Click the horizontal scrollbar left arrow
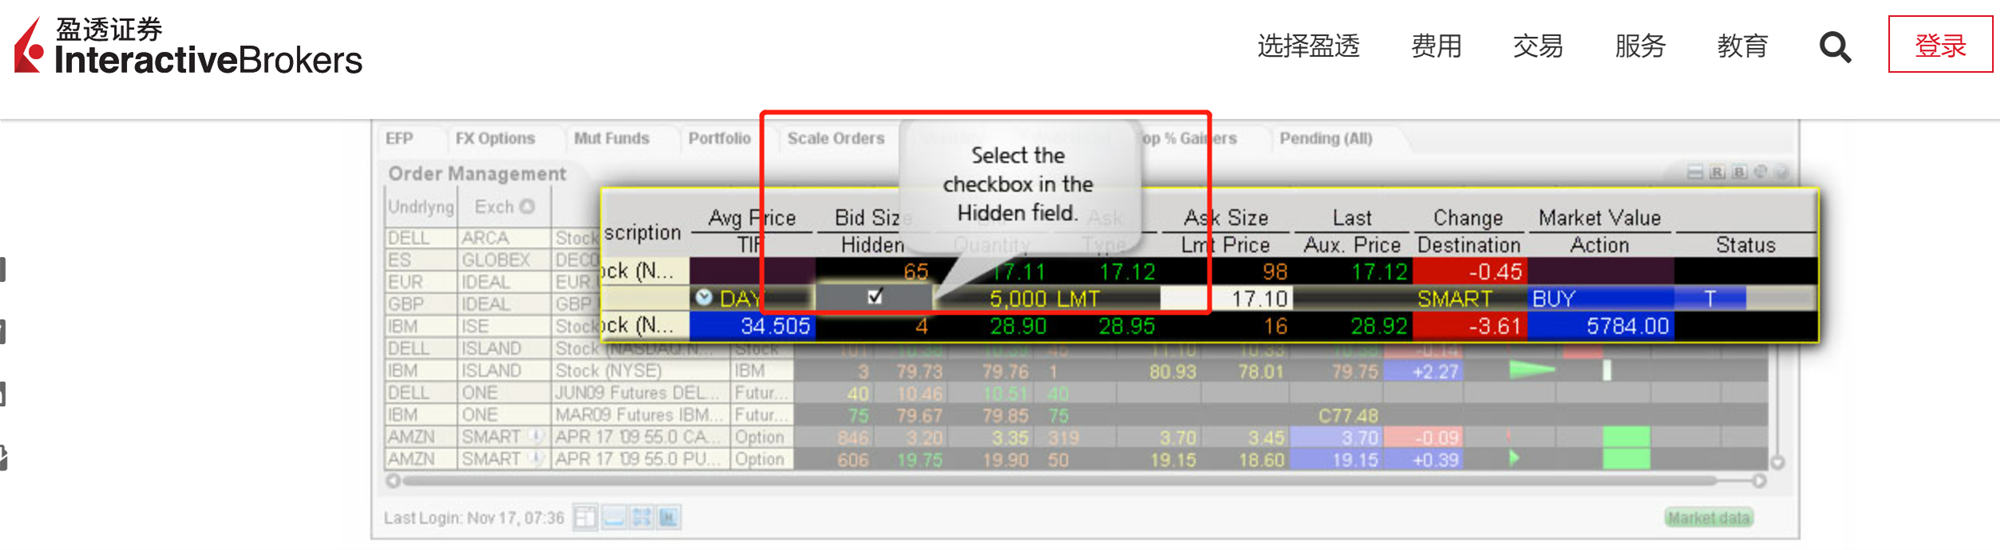Image resolution: width=2000 pixels, height=550 pixels. click(x=393, y=481)
